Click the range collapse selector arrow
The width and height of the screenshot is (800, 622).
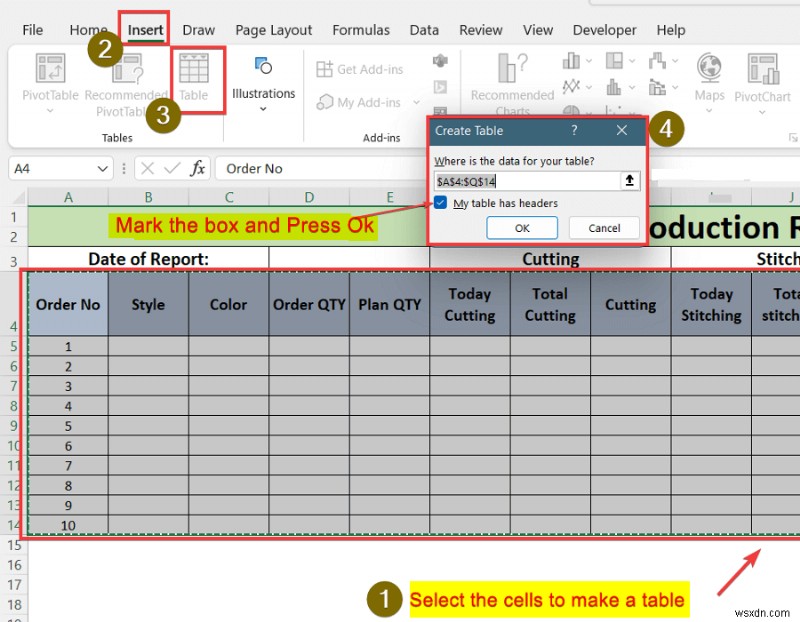[x=629, y=181]
